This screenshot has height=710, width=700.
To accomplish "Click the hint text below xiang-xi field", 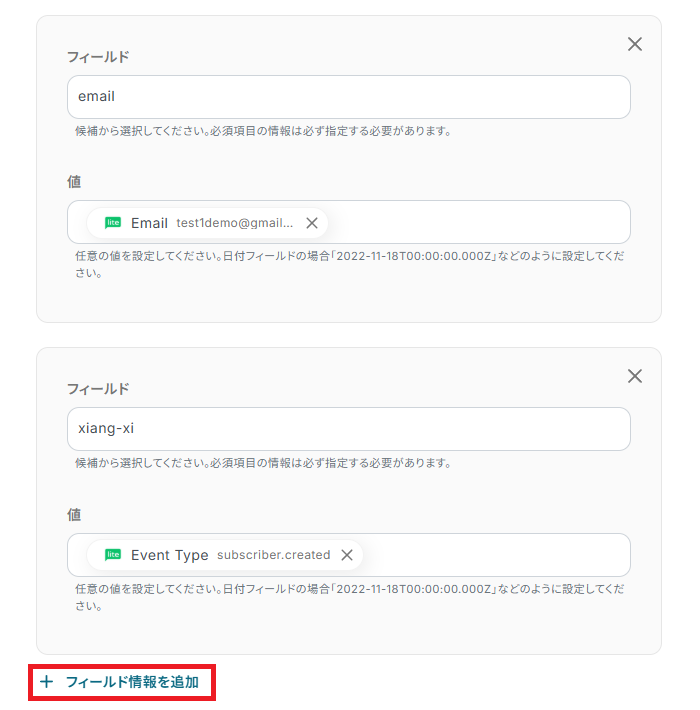I will click(x=263, y=463).
